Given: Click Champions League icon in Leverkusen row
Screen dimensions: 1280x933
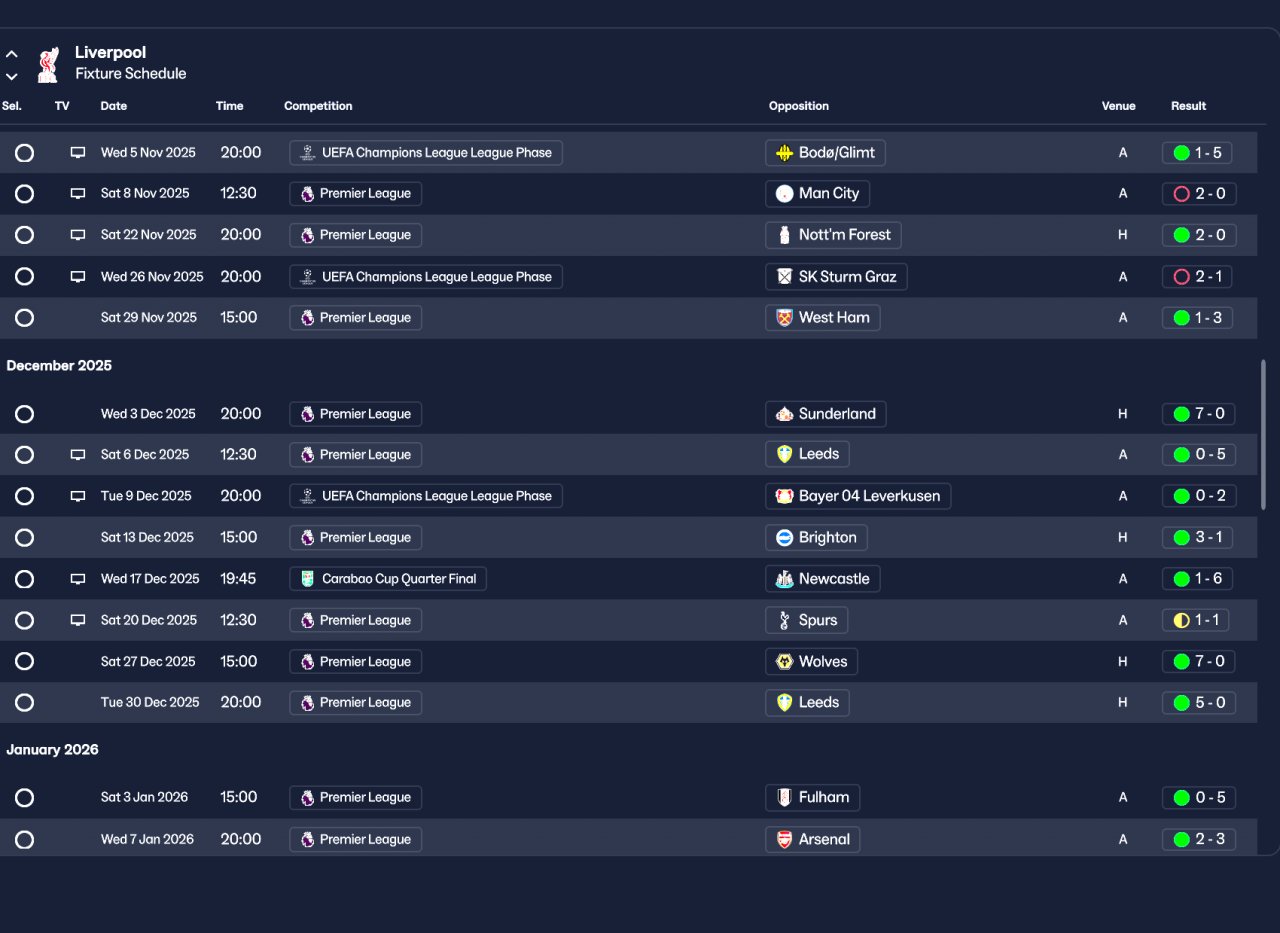Looking at the screenshot, I should tap(307, 496).
